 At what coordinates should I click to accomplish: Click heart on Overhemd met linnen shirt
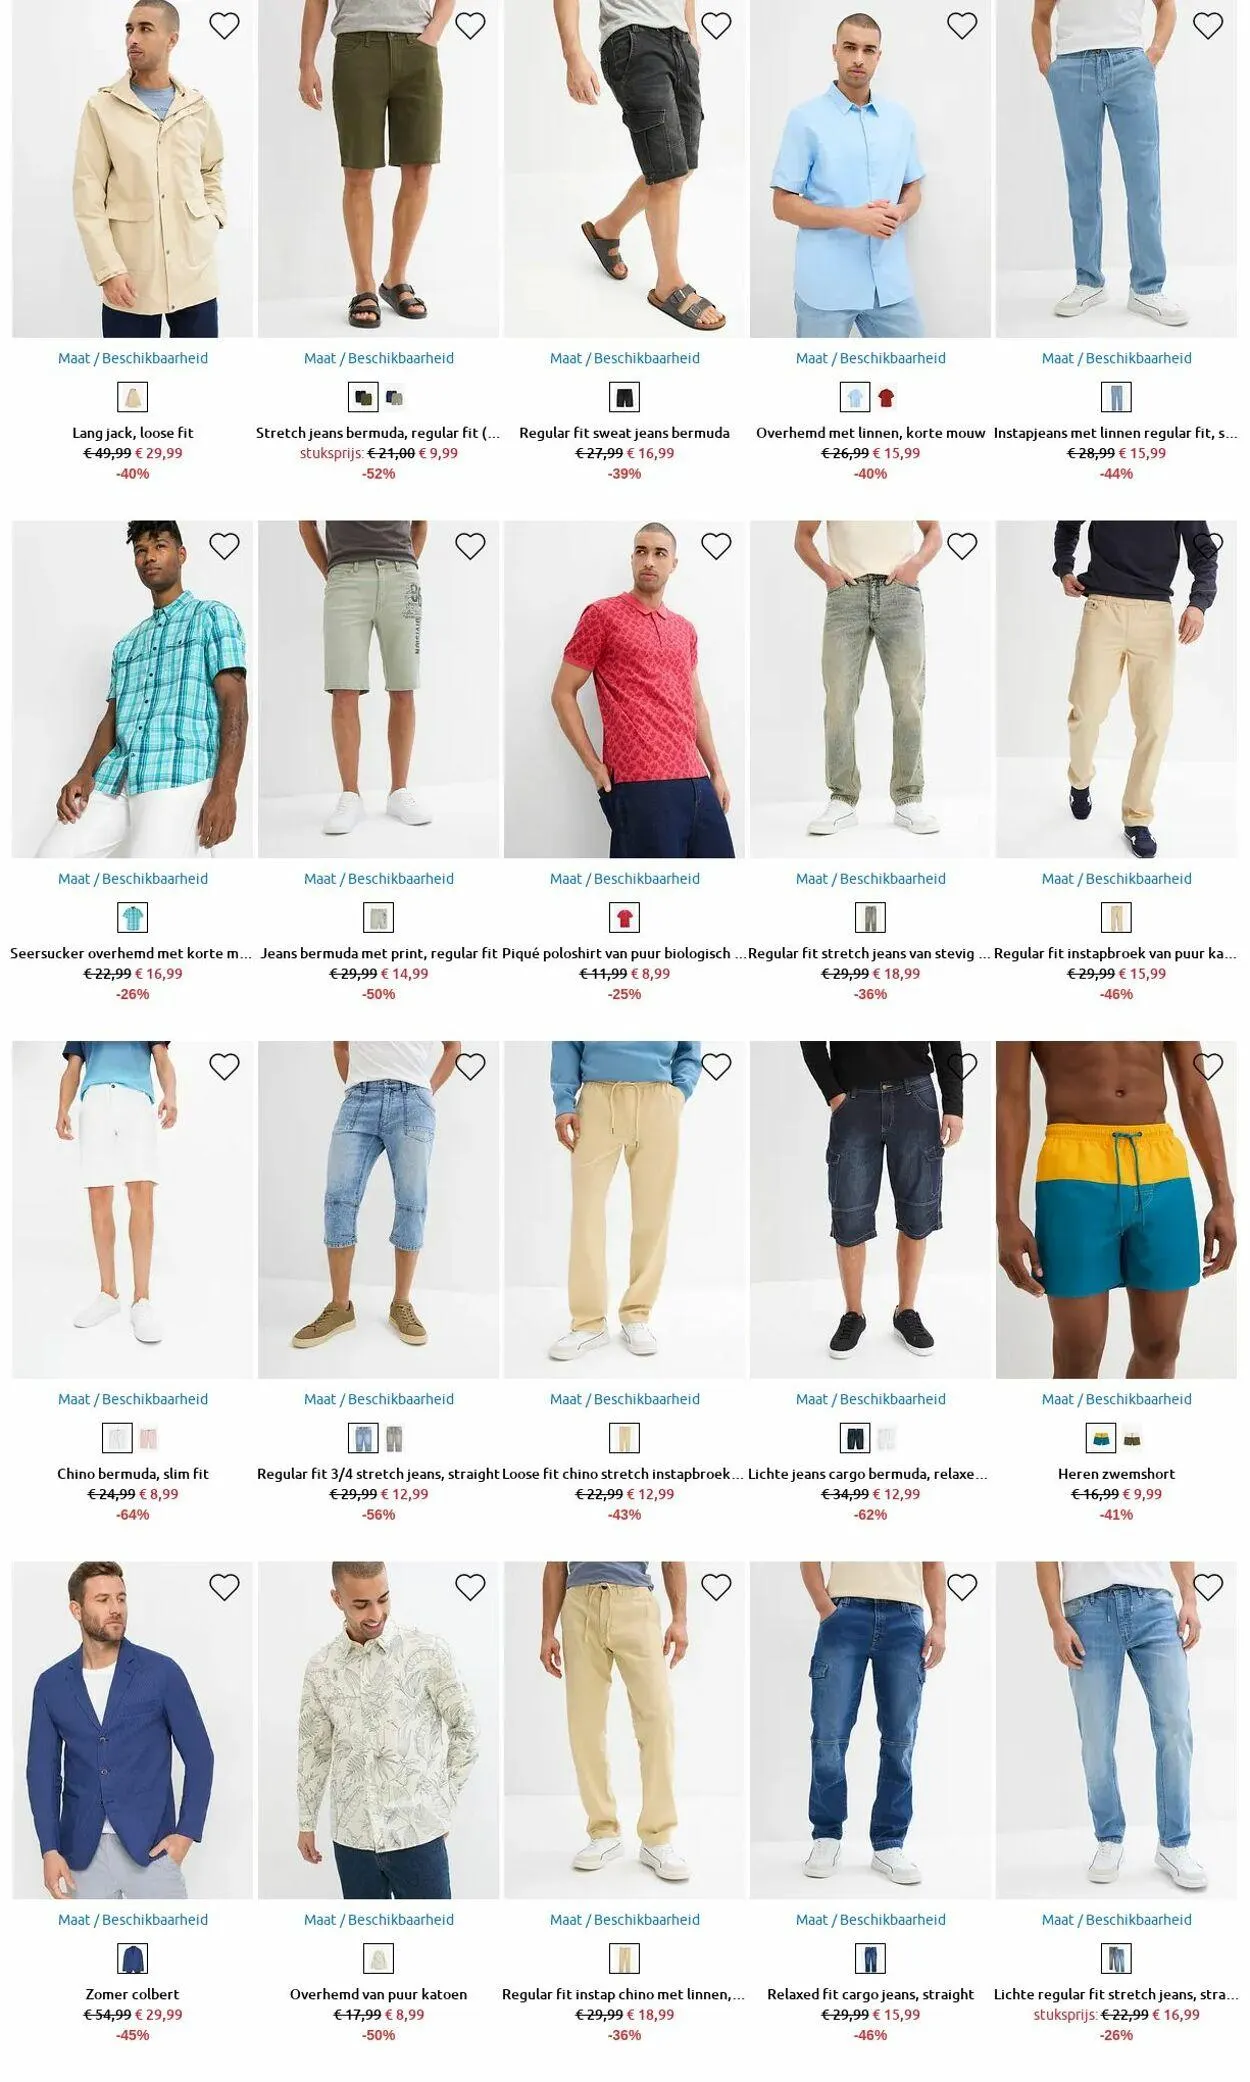tap(962, 26)
